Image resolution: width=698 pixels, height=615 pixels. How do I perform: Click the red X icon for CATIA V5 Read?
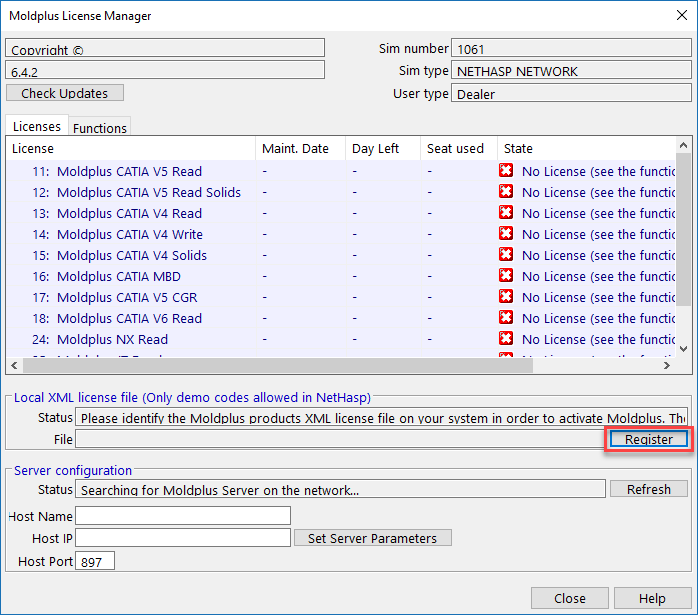pos(506,170)
